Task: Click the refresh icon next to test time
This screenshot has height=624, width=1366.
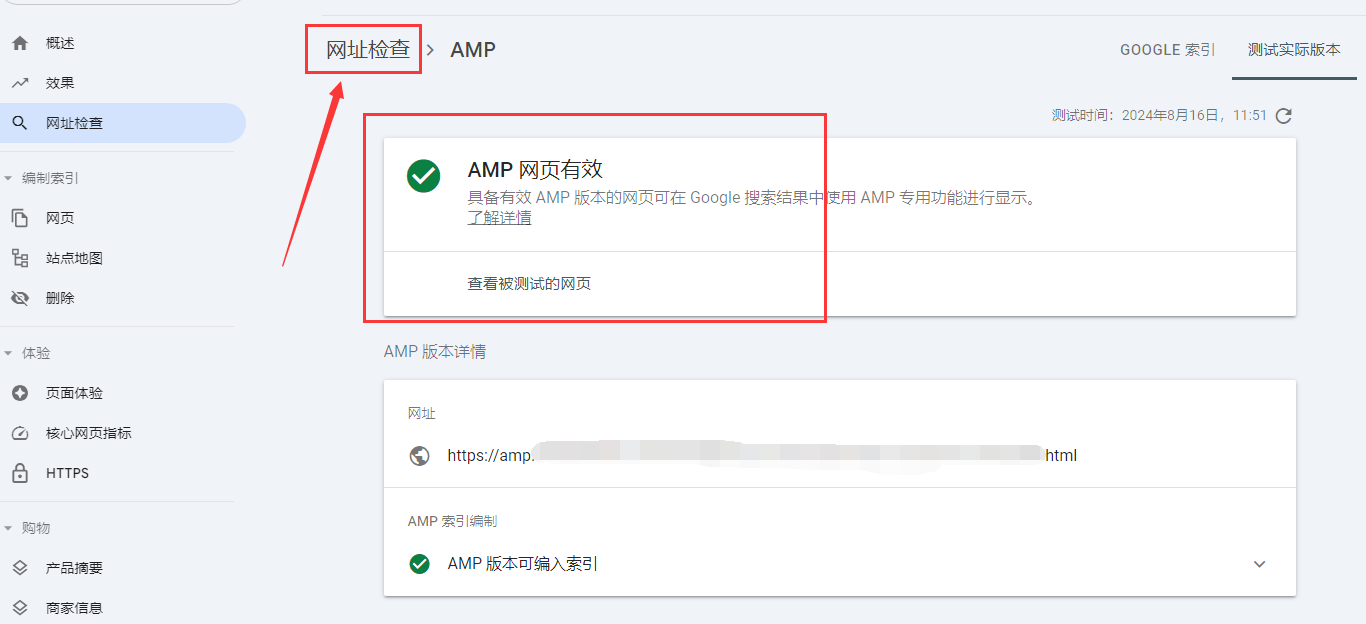Action: click(1284, 116)
